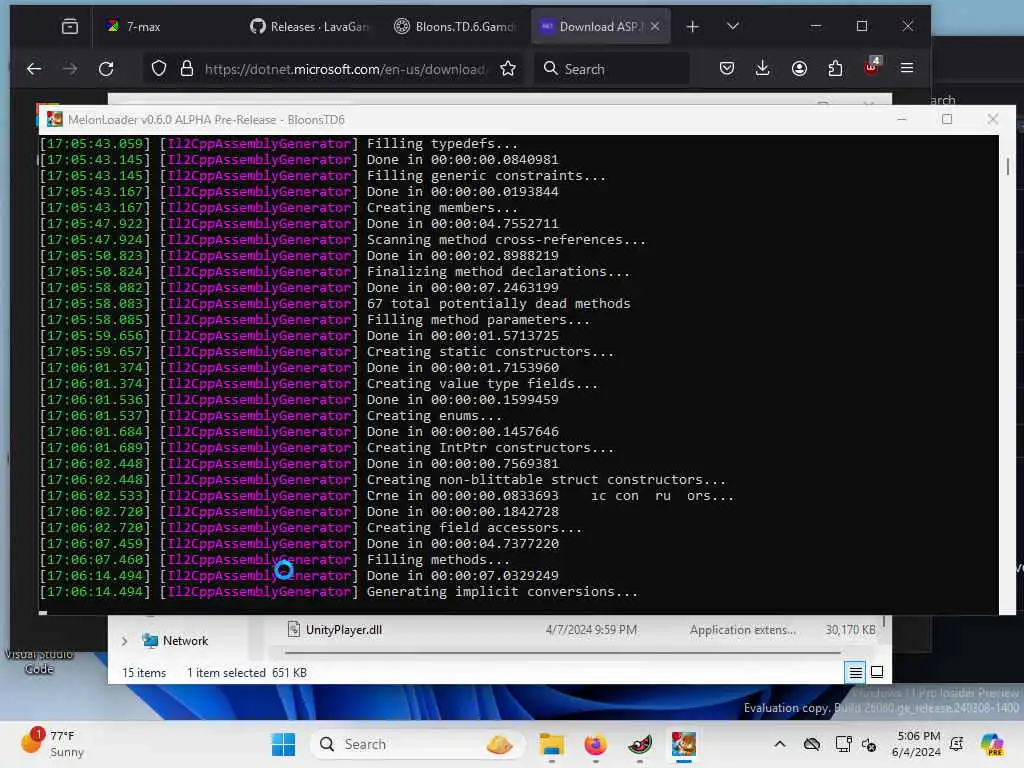Screen dimensions: 1024x768
Task: Open Firefox account menu
Action: [799, 69]
